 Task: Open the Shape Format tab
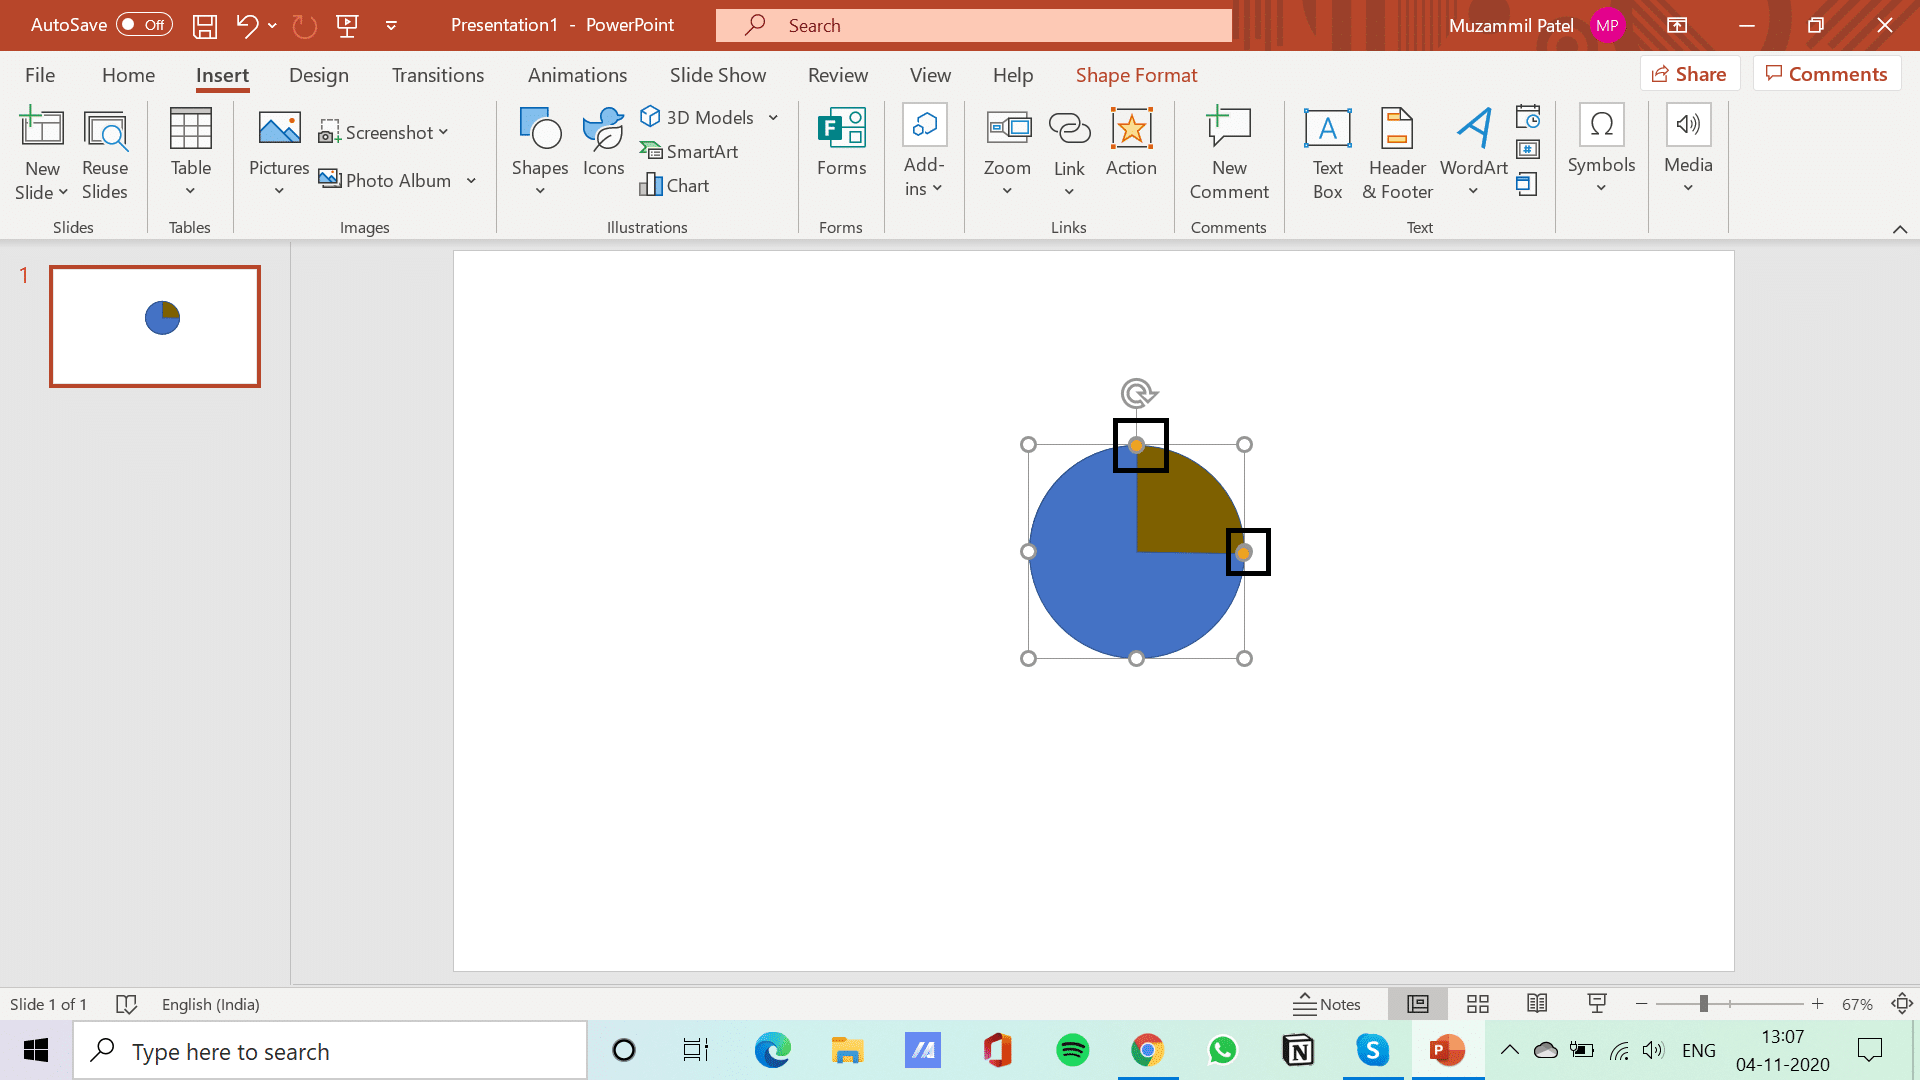coord(1136,75)
